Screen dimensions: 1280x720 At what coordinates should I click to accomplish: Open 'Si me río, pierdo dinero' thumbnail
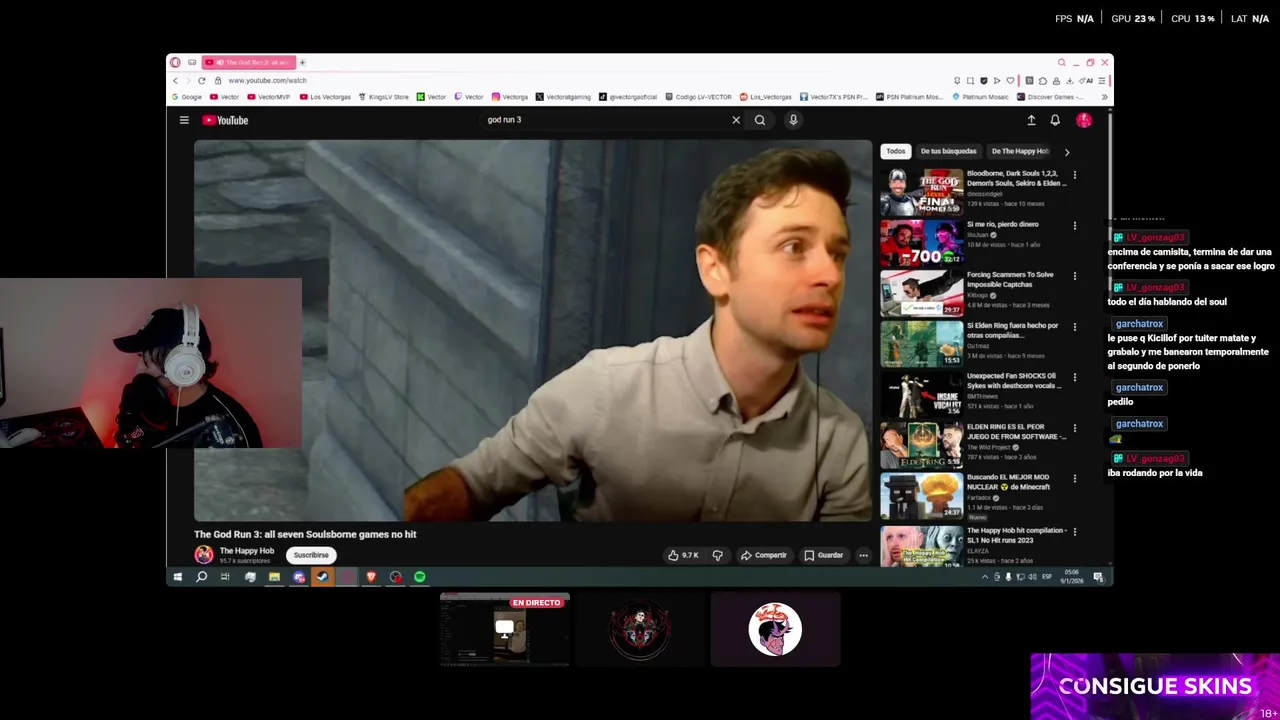[x=921, y=243]
